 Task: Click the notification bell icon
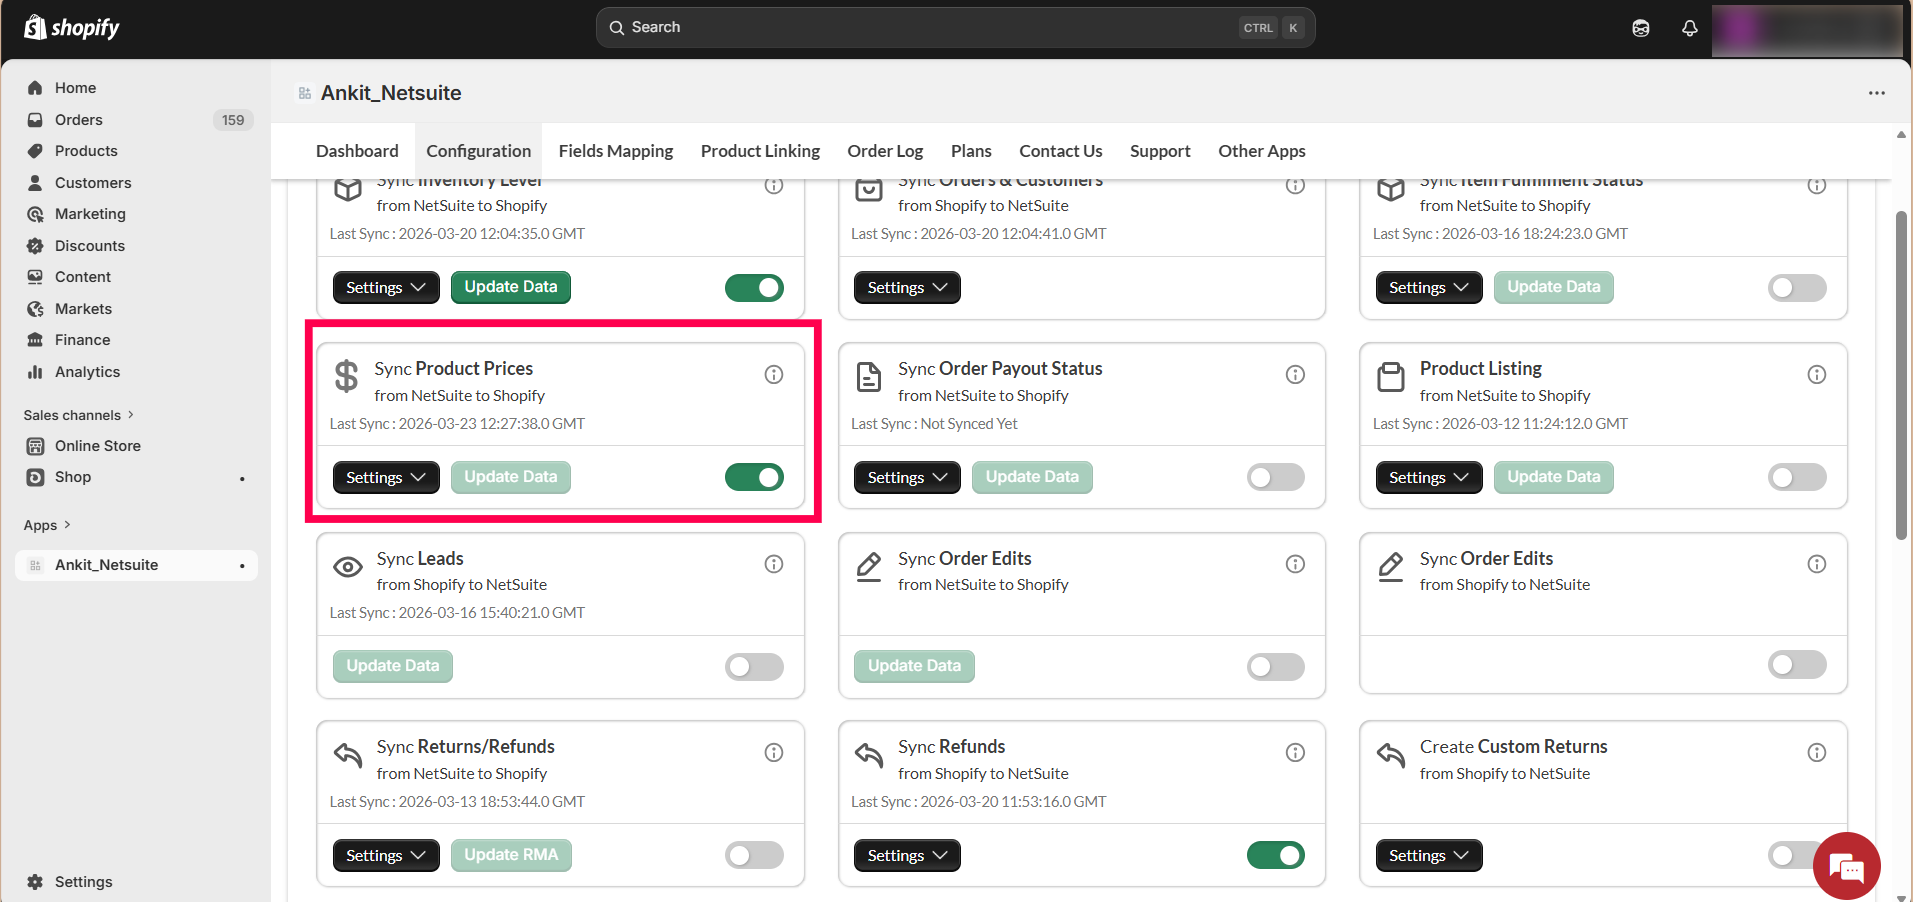1689,28
